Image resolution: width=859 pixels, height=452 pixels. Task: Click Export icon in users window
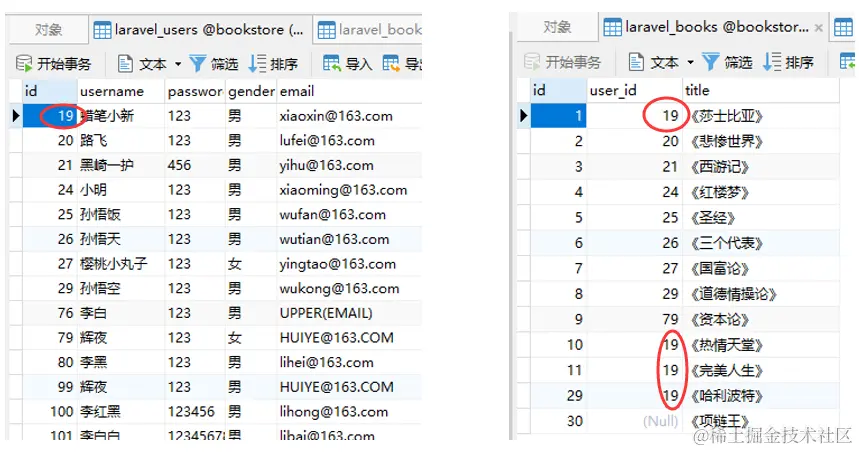click(391, 64)
